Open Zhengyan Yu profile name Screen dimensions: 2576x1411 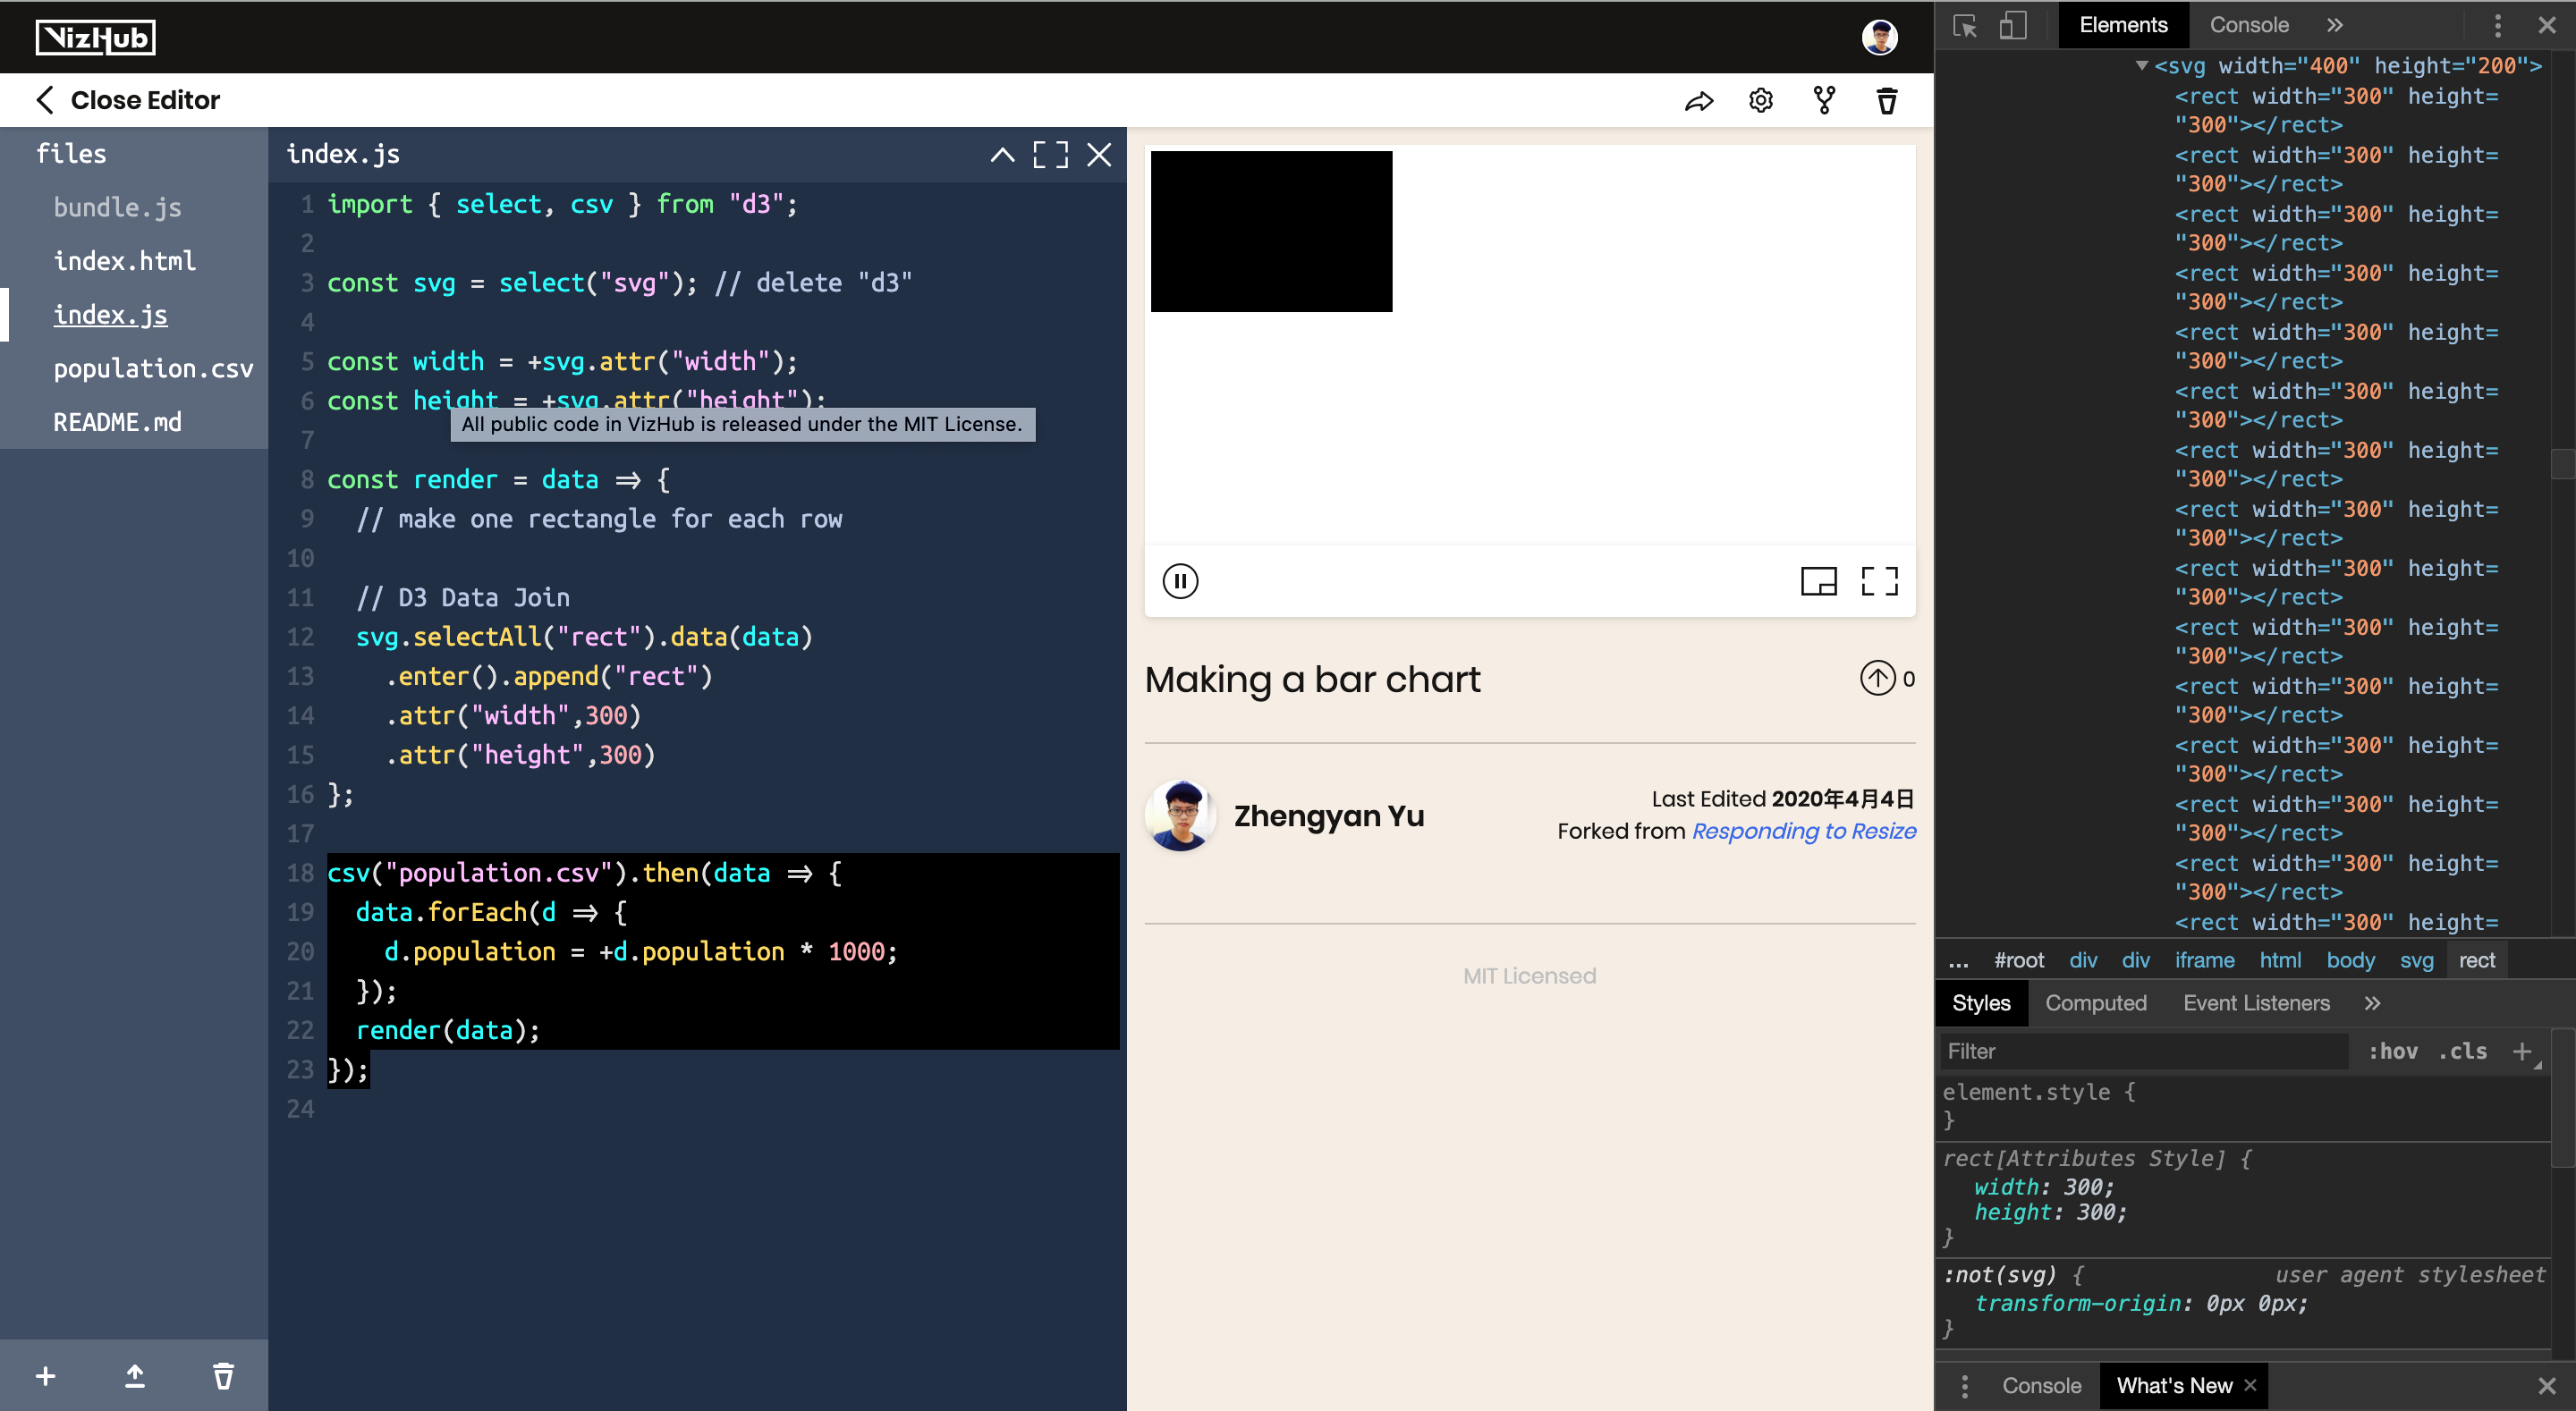pos(1328,816)
